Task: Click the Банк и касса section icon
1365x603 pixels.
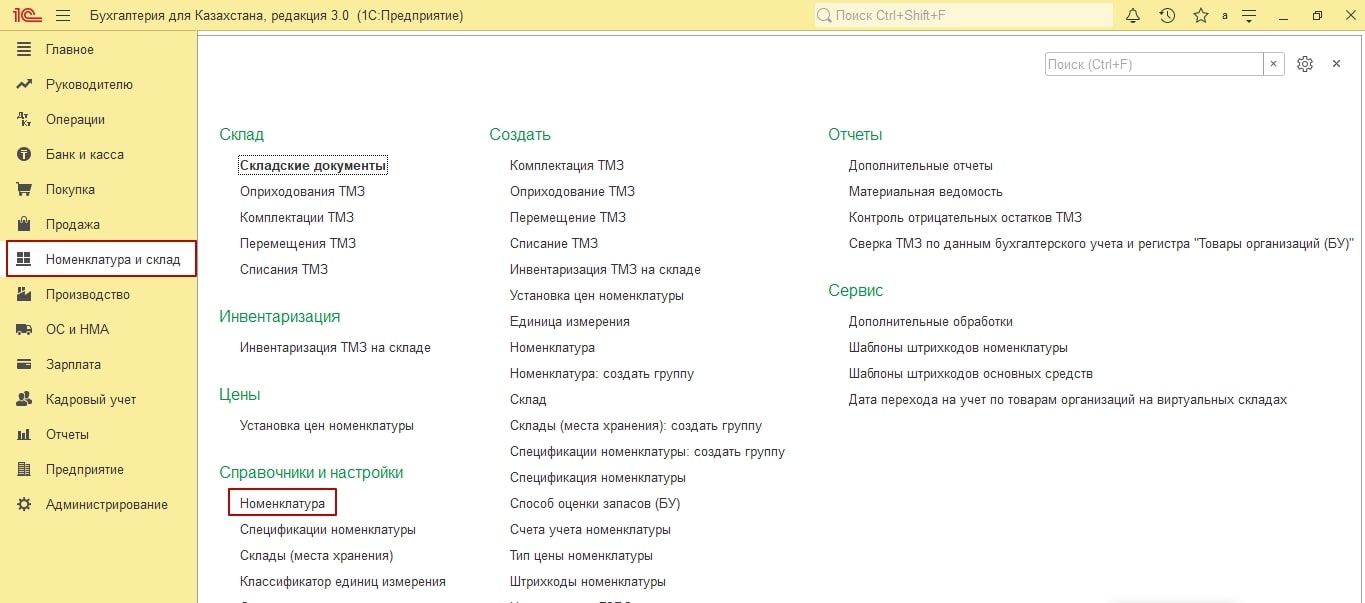Action: [25, 155]
